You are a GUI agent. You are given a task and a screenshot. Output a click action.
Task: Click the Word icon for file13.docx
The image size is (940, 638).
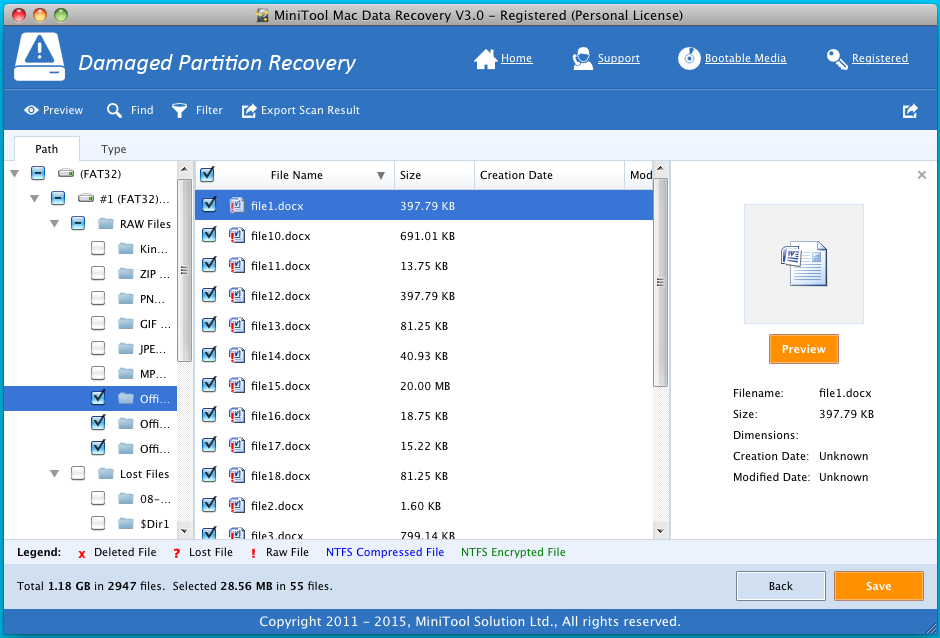click(x=237, y=326)
